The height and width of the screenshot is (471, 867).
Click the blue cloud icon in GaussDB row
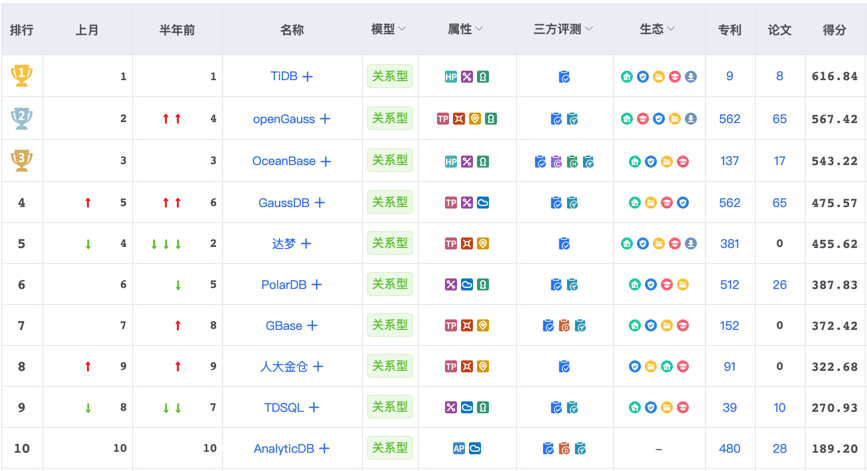click(483, 203)
